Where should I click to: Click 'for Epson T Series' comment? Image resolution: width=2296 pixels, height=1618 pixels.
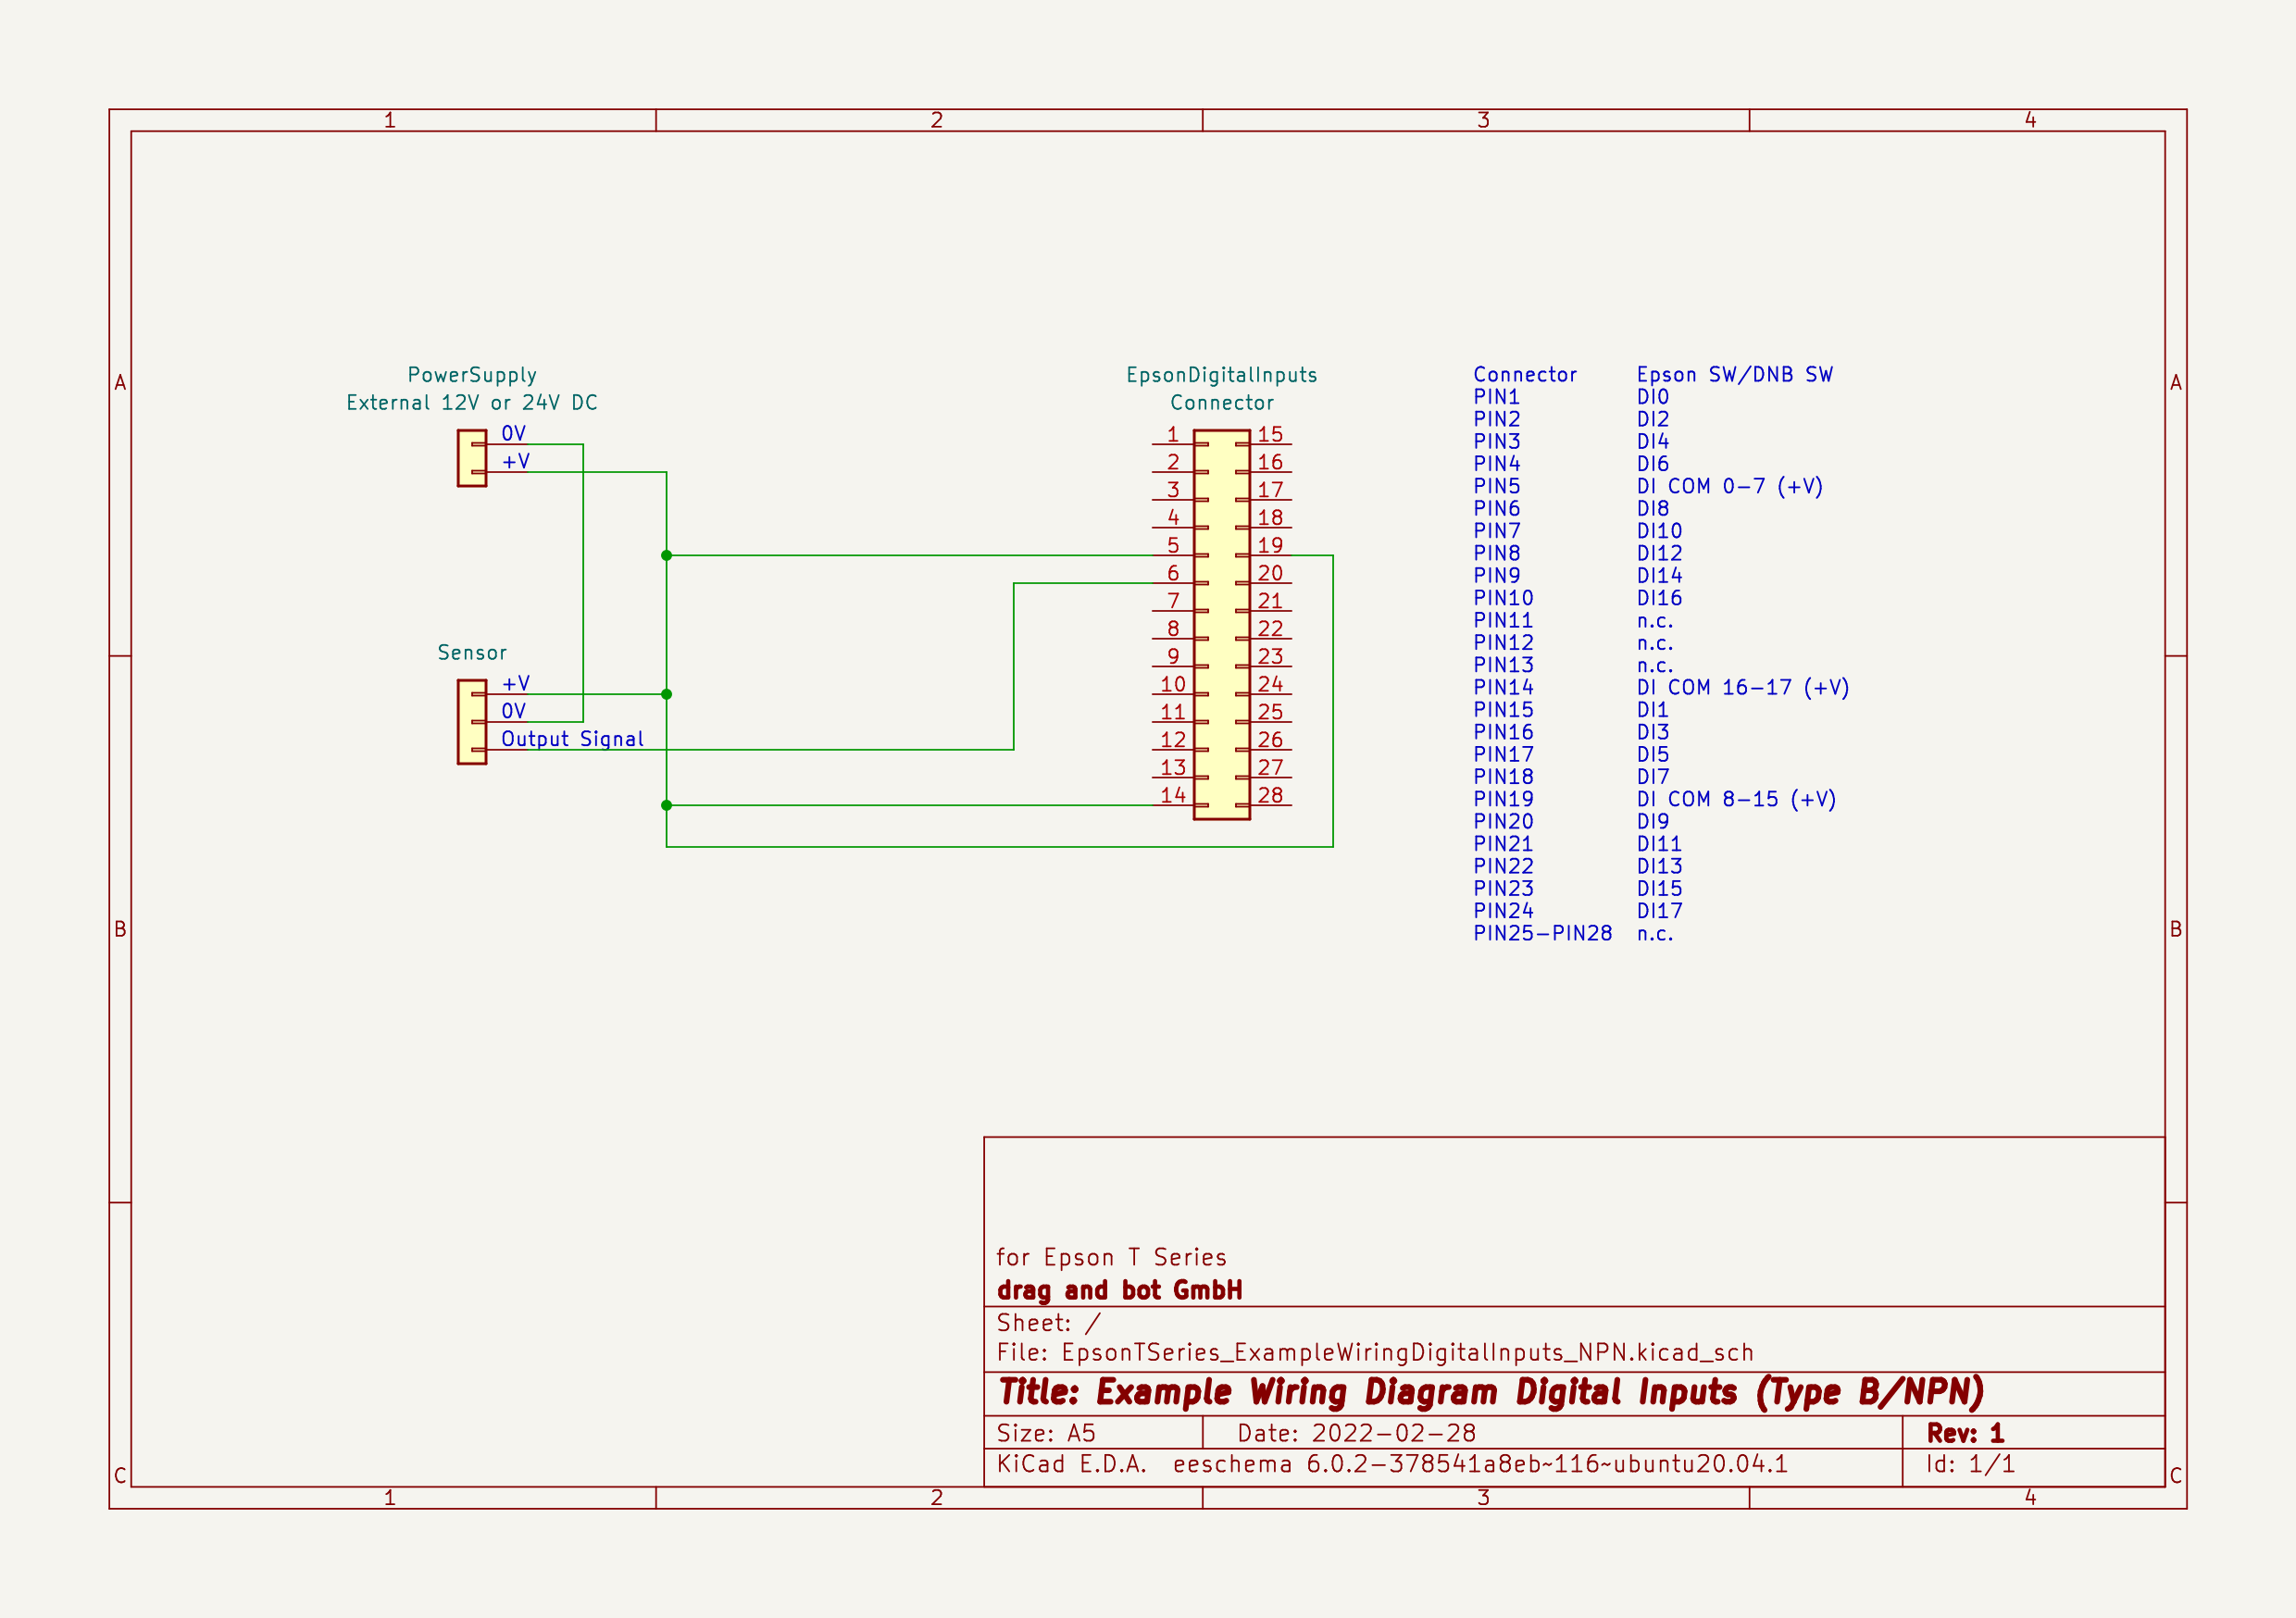point(1111,1257)
